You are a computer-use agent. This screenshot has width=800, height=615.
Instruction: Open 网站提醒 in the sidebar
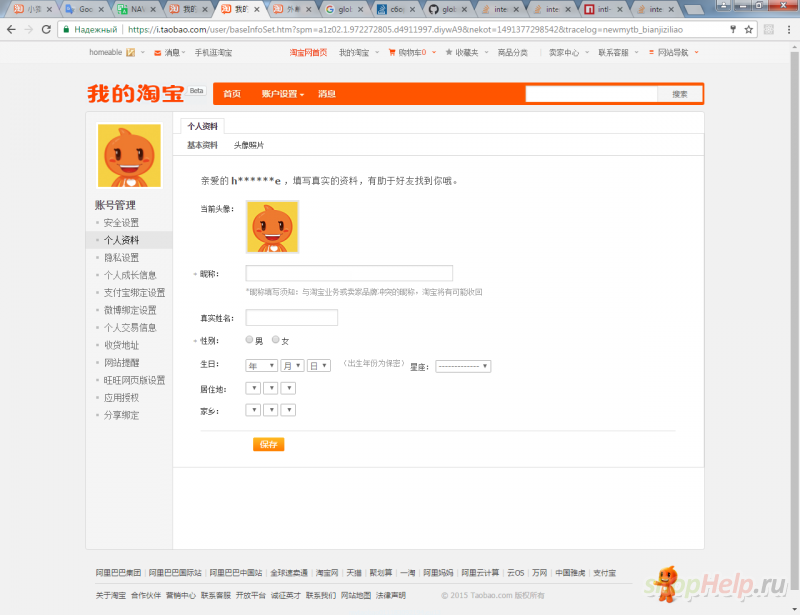(x=121, y=363)
